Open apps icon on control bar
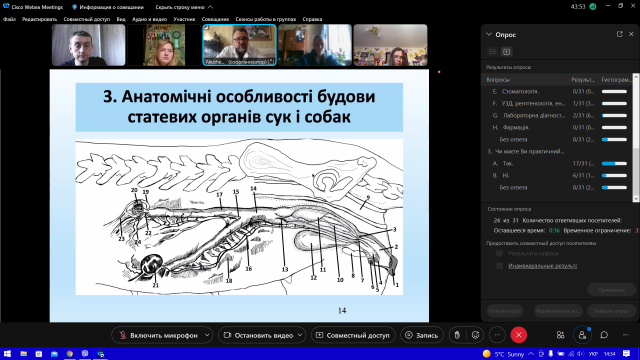The image size is (640, 360). (560, 335)
